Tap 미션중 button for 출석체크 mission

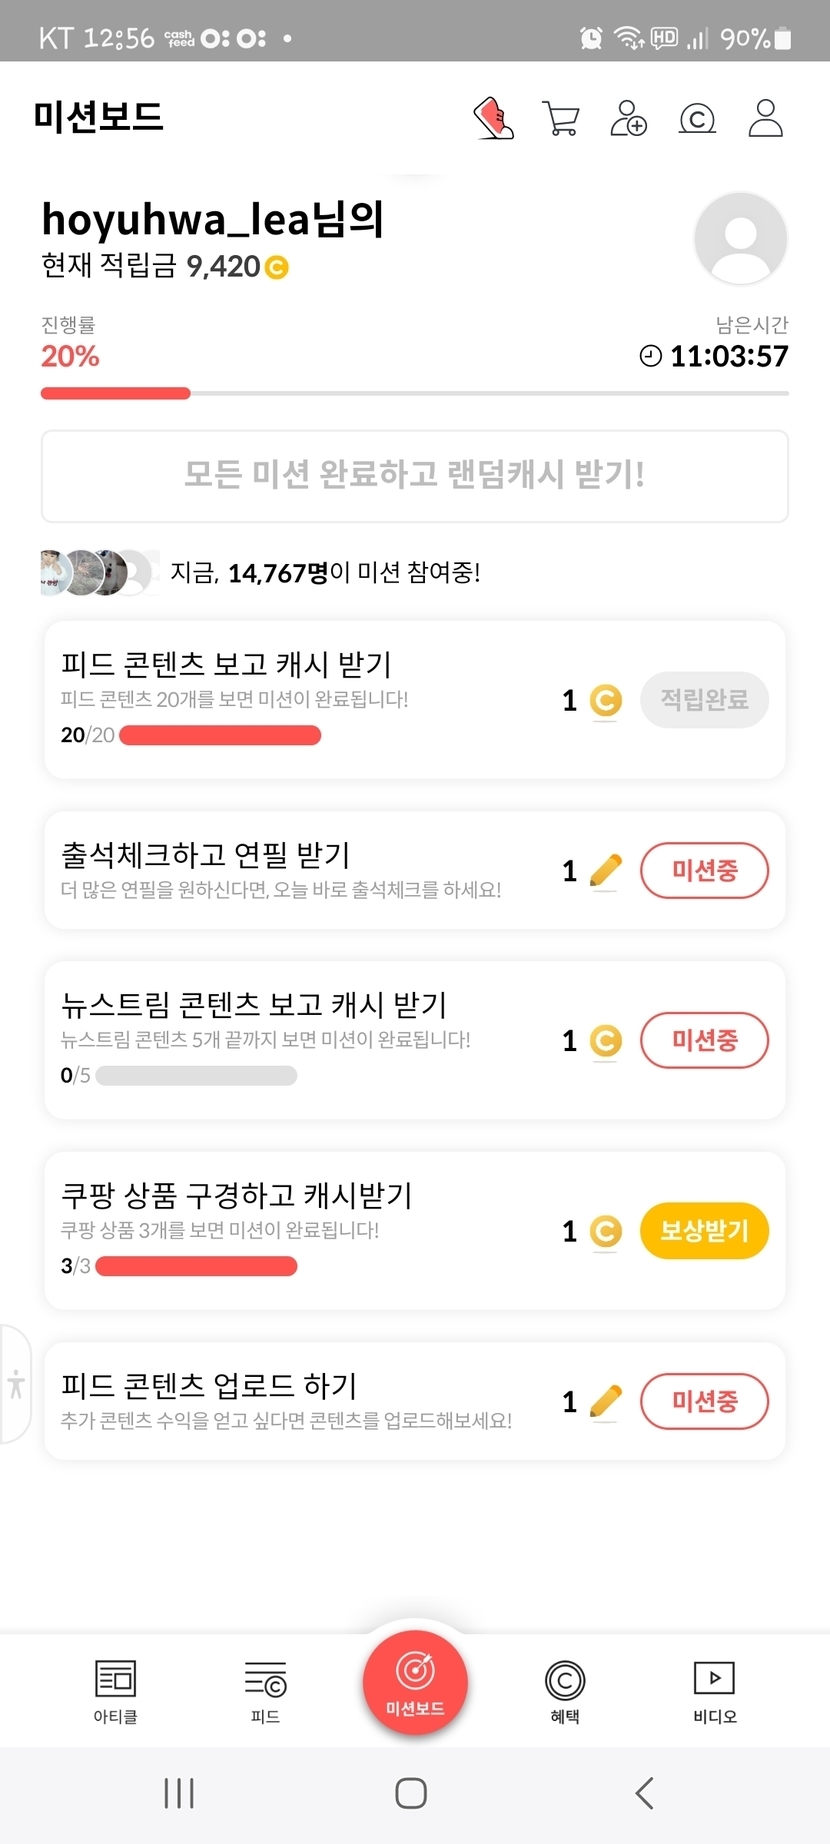pyautogui.click(x=704, y=870)
